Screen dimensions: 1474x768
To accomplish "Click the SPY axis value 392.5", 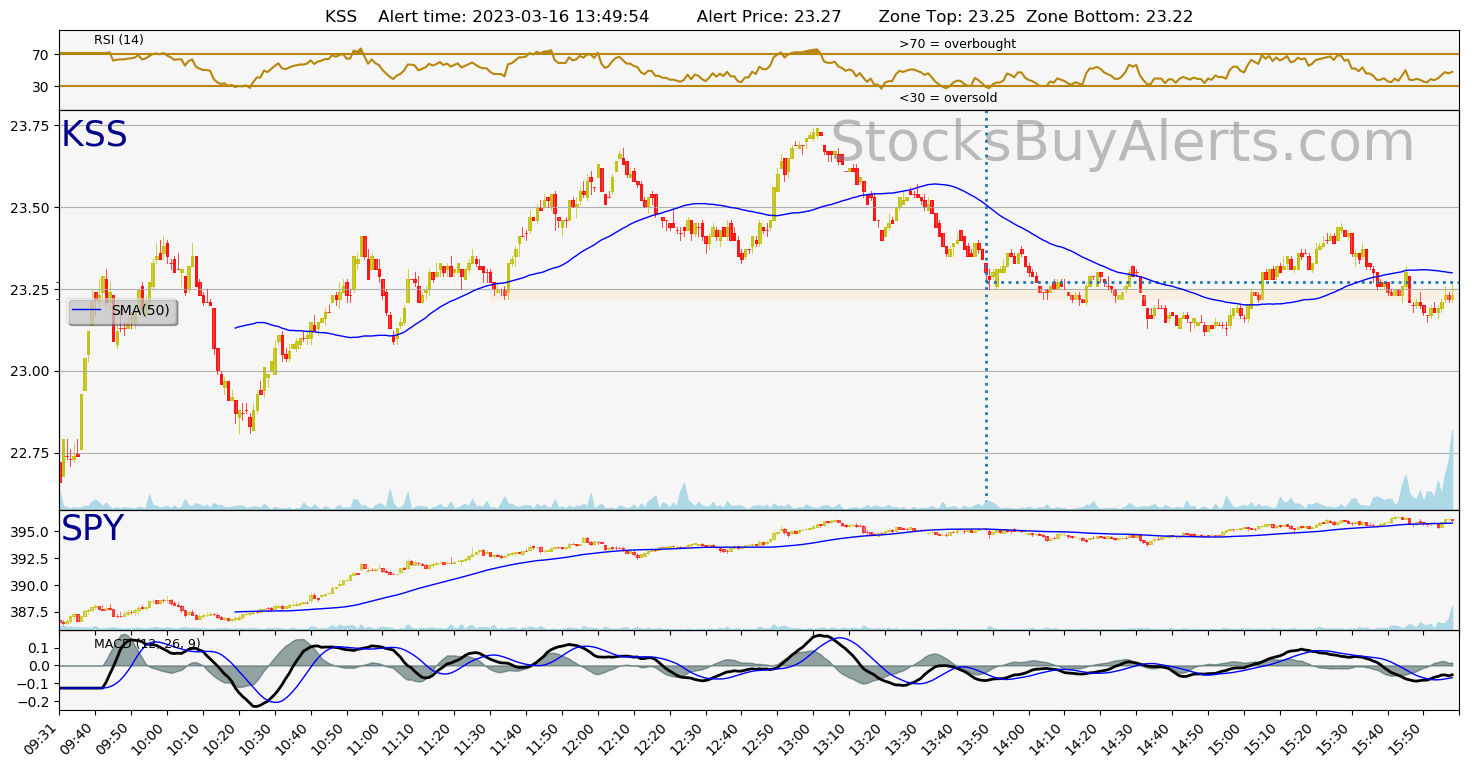I will 31,559.
